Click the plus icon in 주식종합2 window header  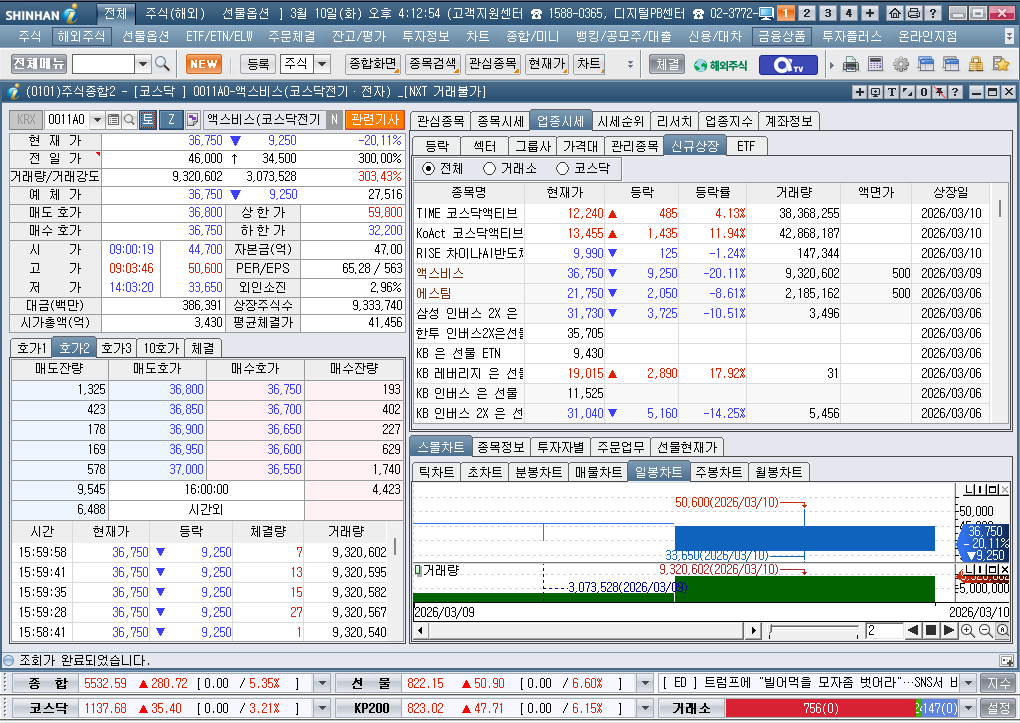click(860, 92)
